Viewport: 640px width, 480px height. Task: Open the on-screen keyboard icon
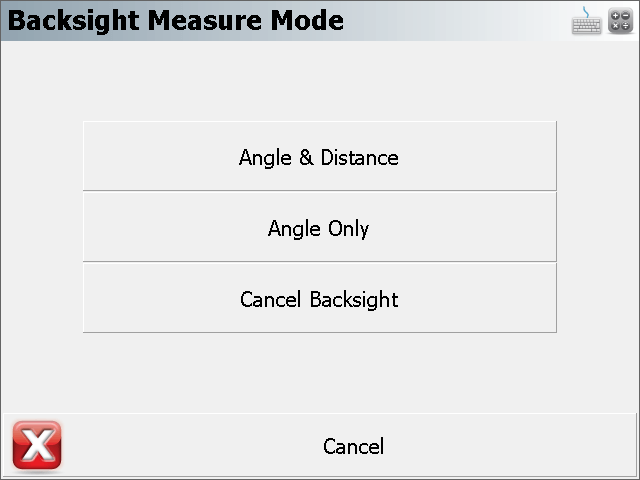tap(586, 21)
